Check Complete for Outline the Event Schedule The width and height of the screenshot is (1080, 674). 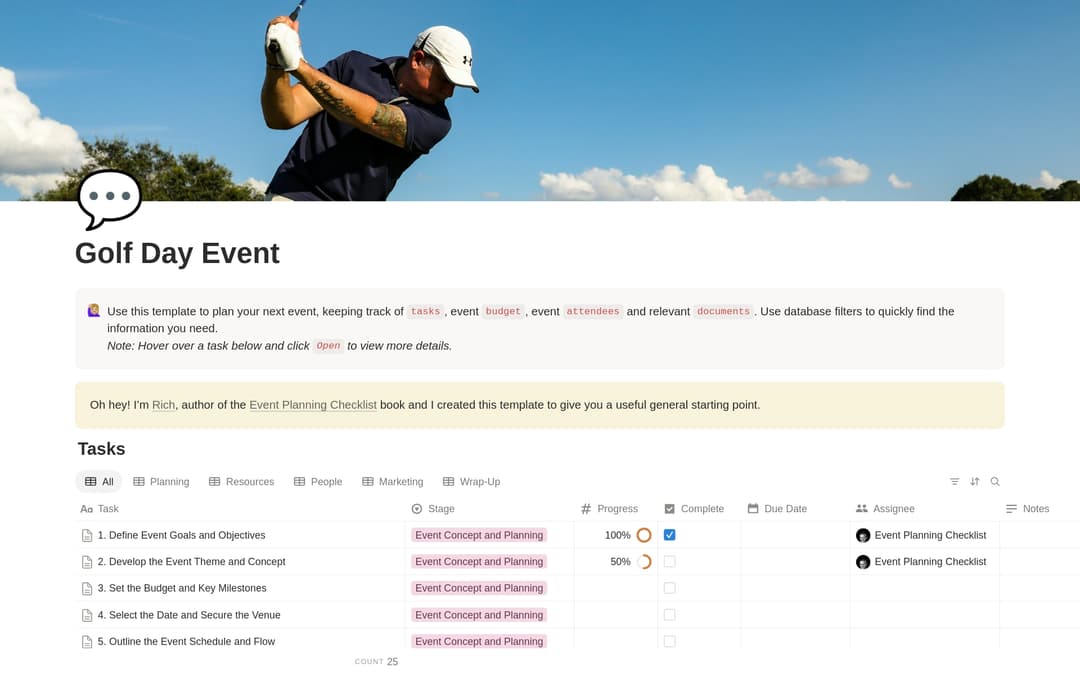coord(669,642)
